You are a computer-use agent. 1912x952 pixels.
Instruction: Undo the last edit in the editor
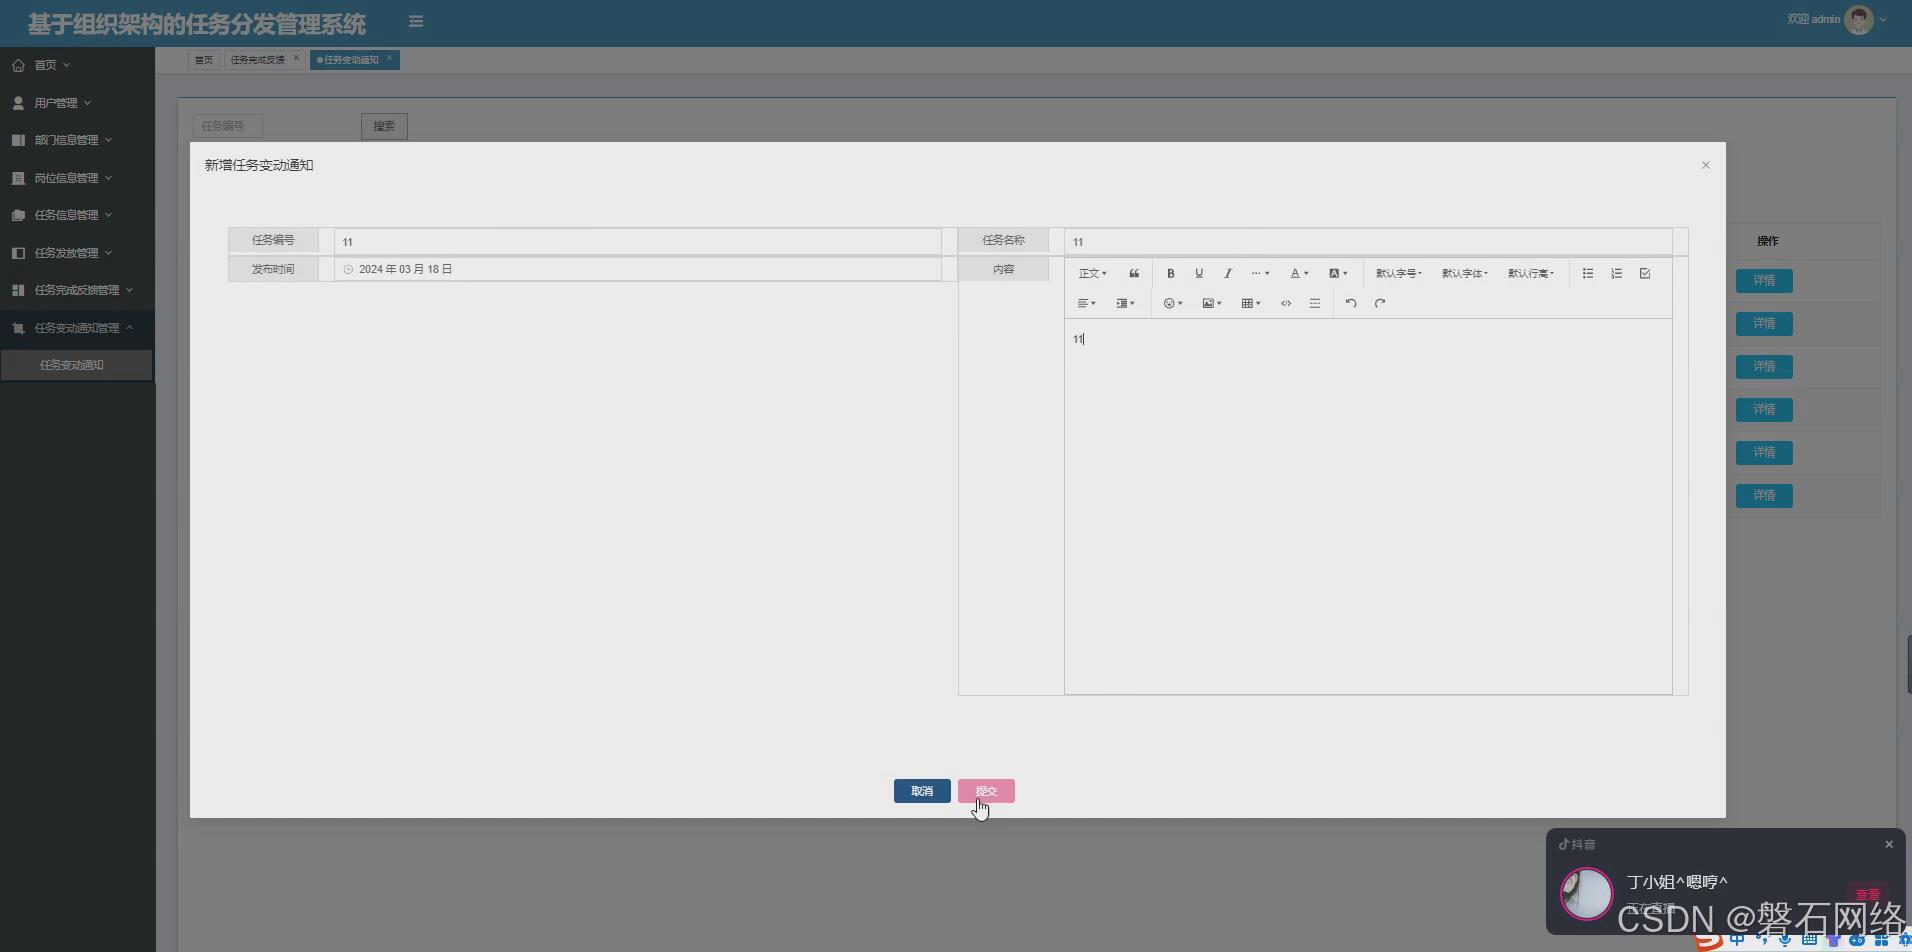[1351, 303]
